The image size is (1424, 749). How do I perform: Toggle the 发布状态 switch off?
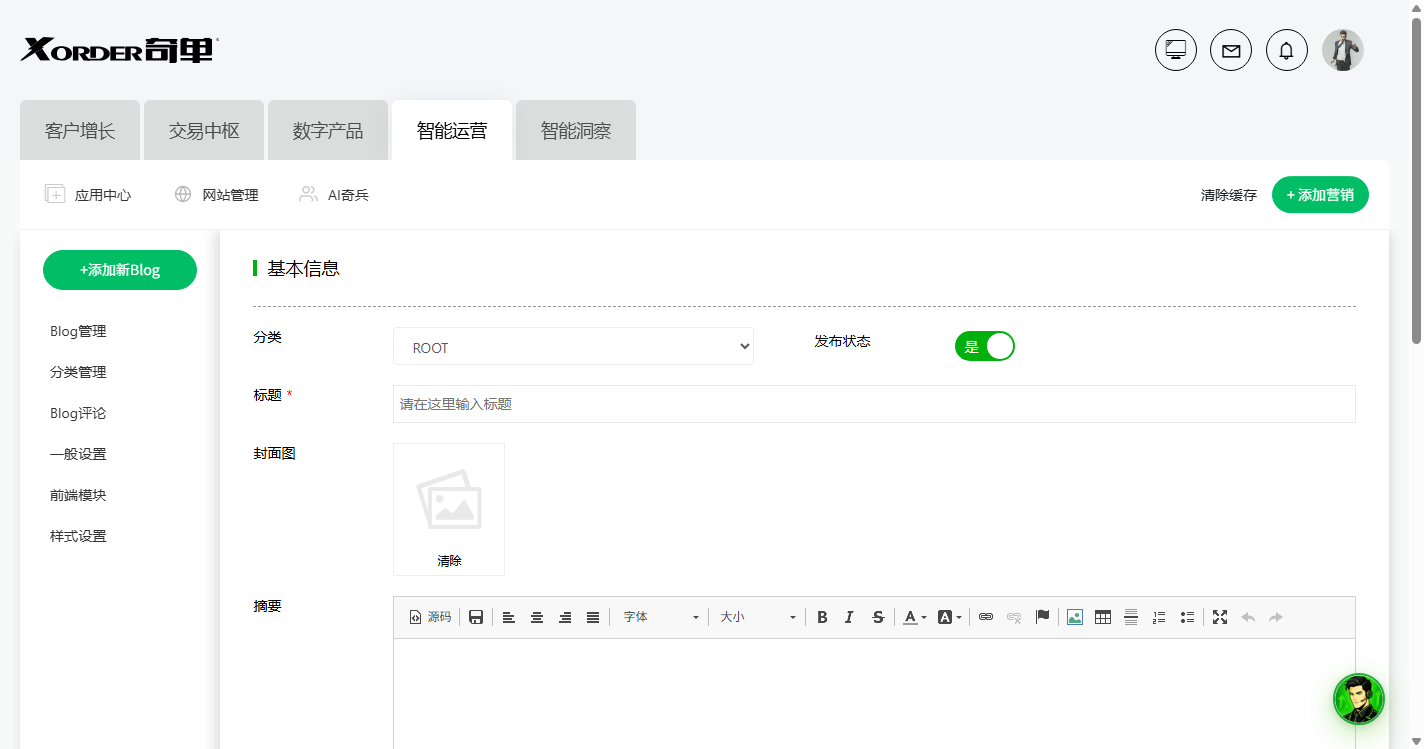pyautogui.click(x=985, y=346)
